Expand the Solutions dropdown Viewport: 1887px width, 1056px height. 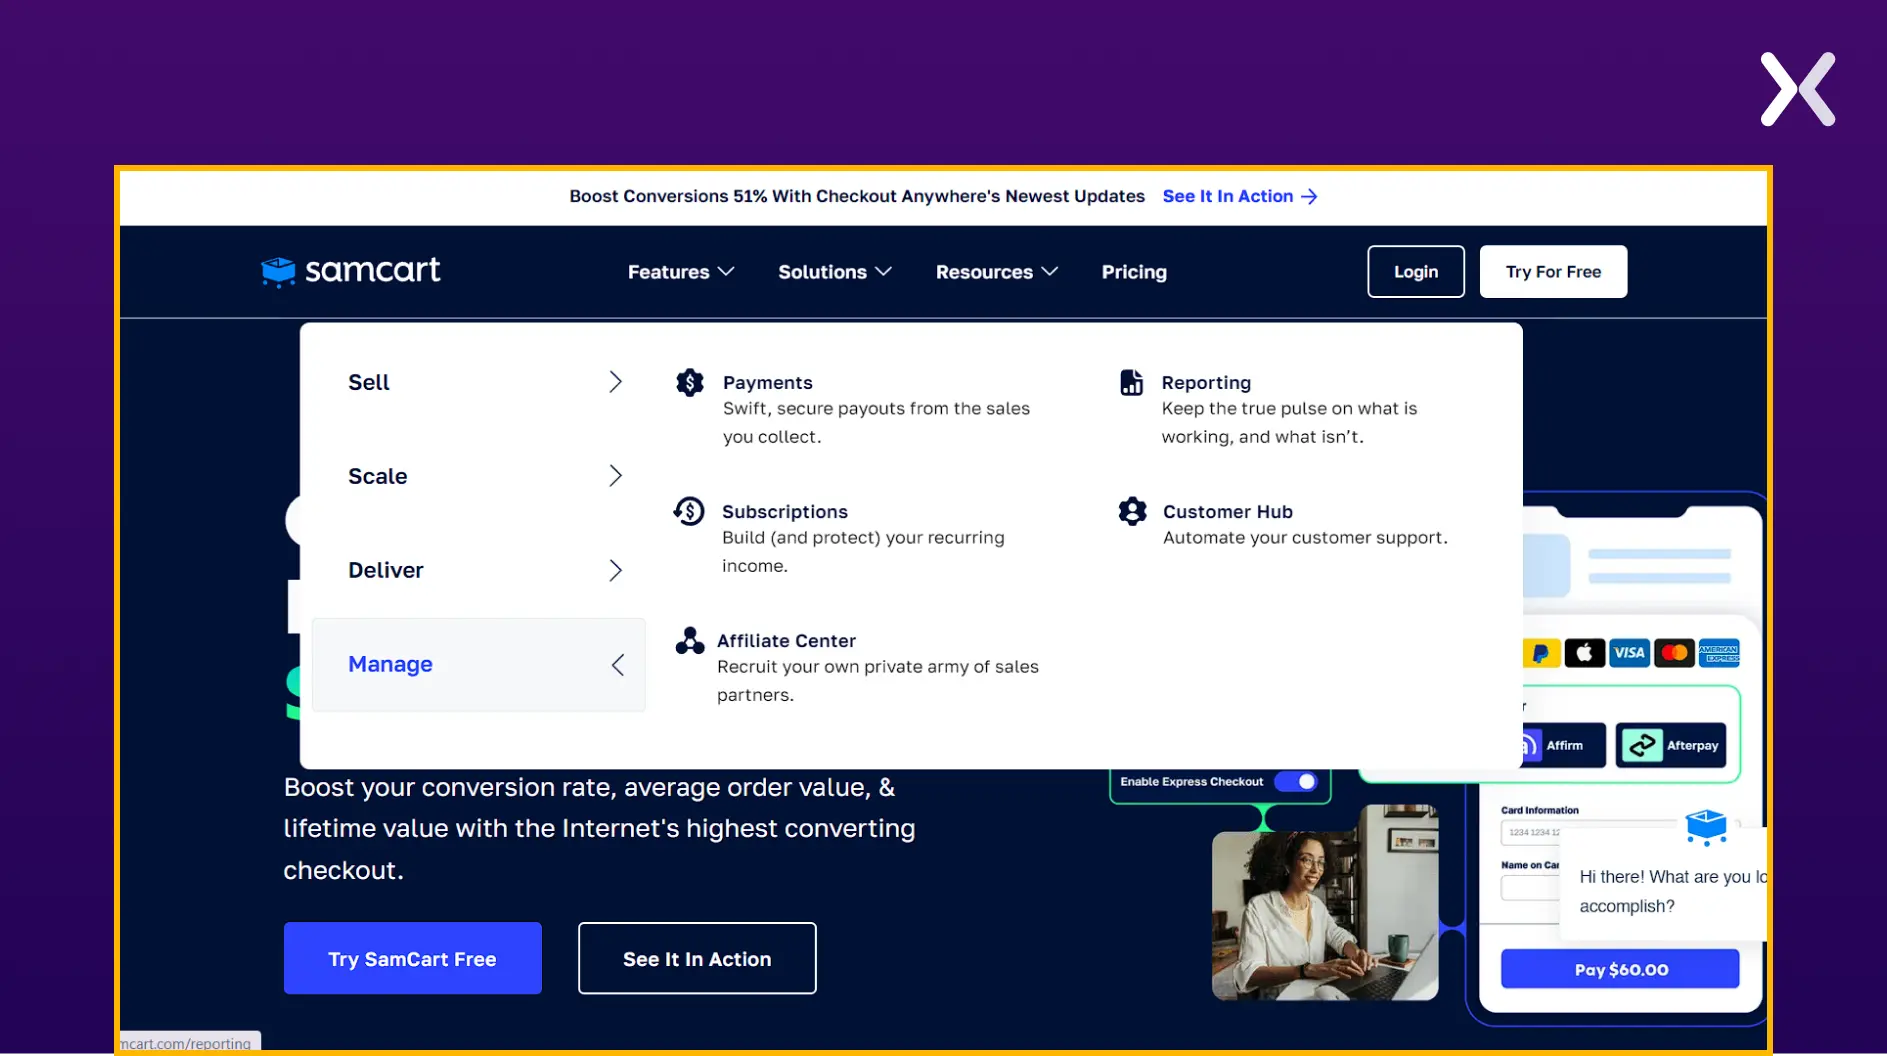[x=835, y=272]
